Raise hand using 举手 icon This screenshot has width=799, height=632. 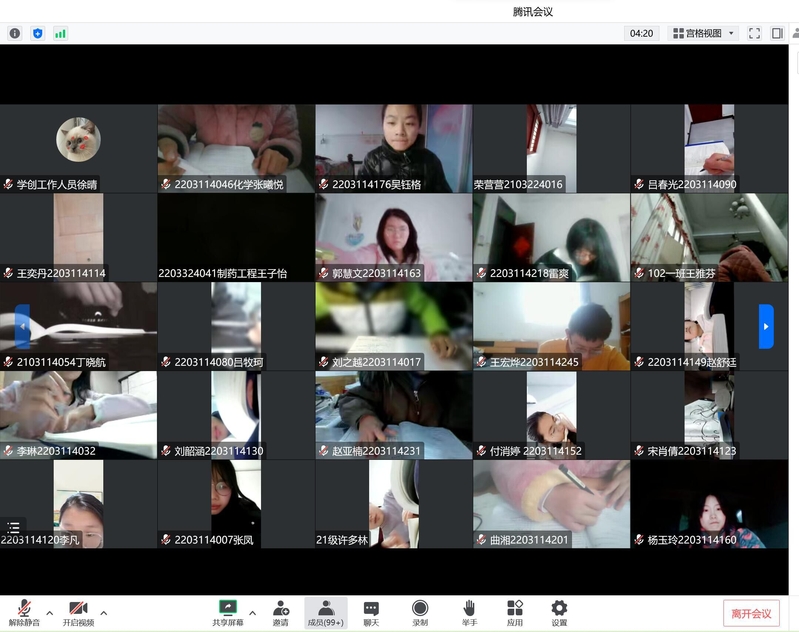469,612
